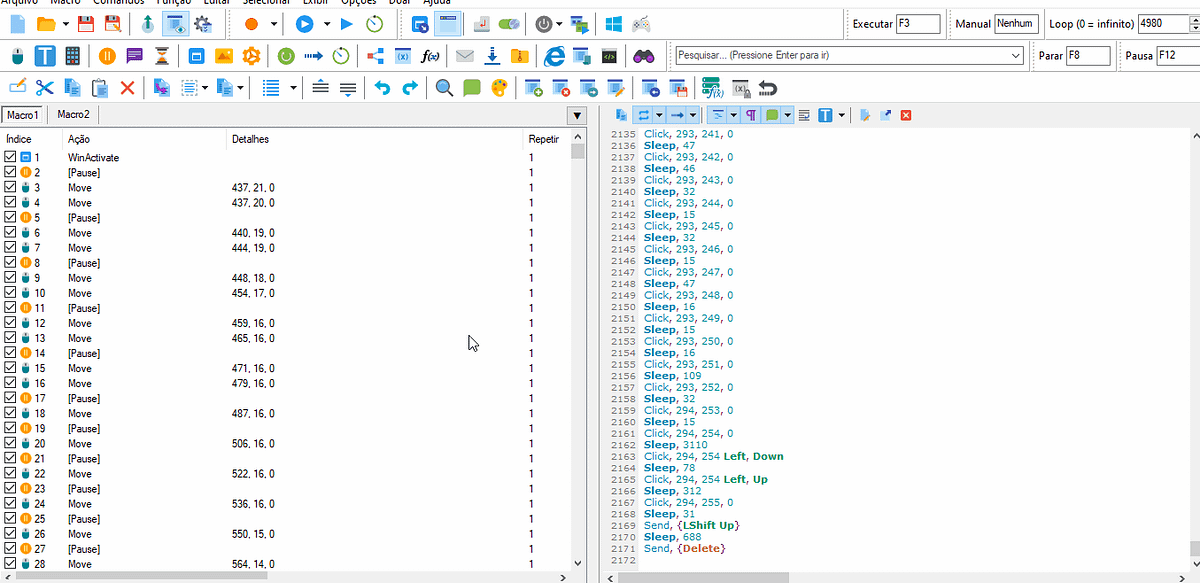Toggle paragraph marks in the code panel
1200x583 pixels.
(751, 116)
